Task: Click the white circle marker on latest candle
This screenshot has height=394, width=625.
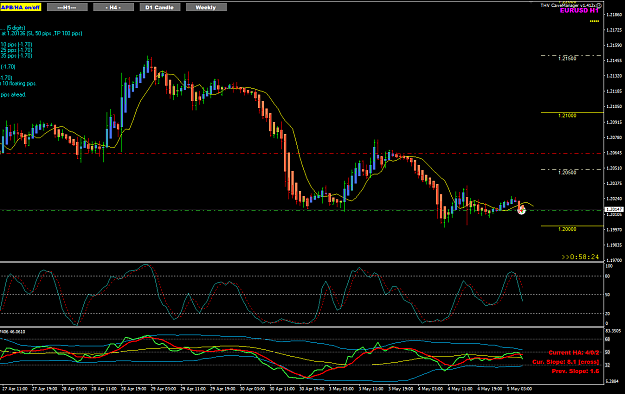Action: click(521, 210)
